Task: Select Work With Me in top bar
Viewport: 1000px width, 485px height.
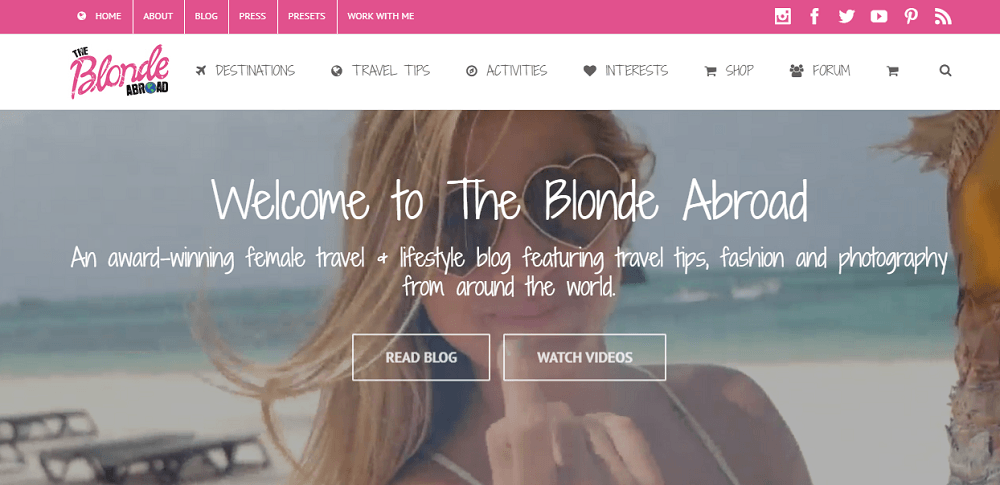Action: pos(381,17)
